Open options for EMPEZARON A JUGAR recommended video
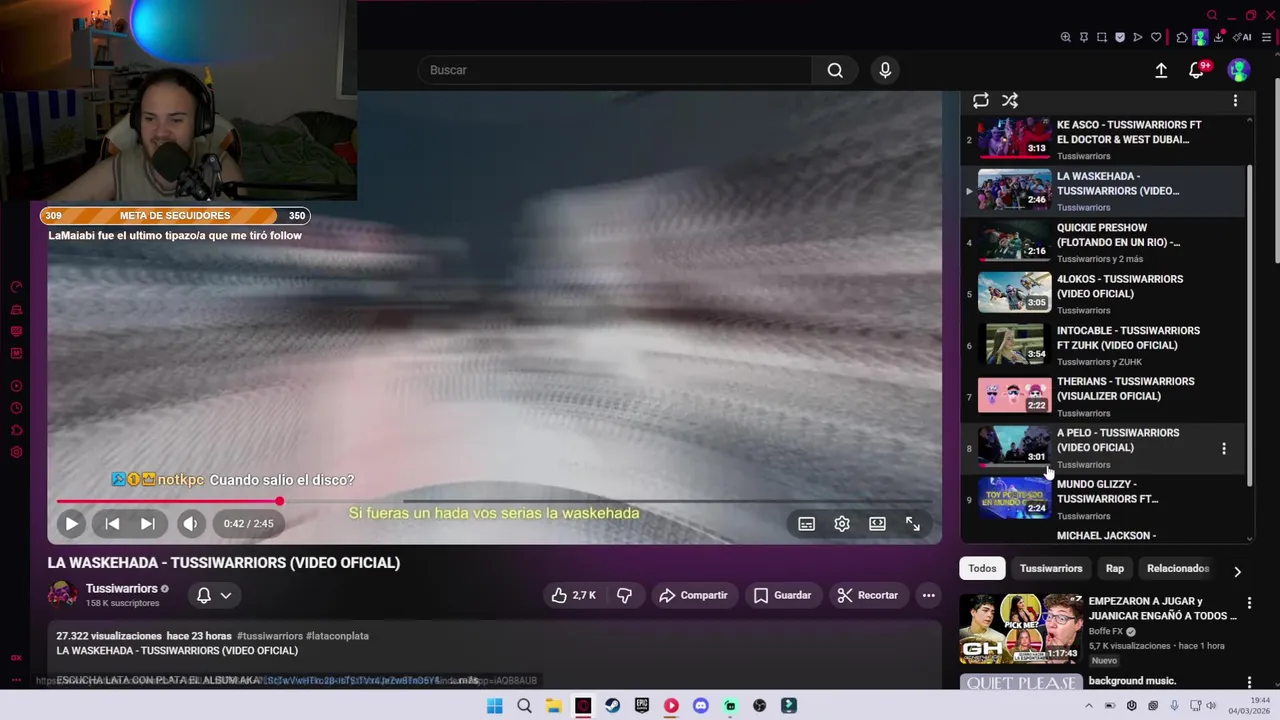 [1249, 603]
